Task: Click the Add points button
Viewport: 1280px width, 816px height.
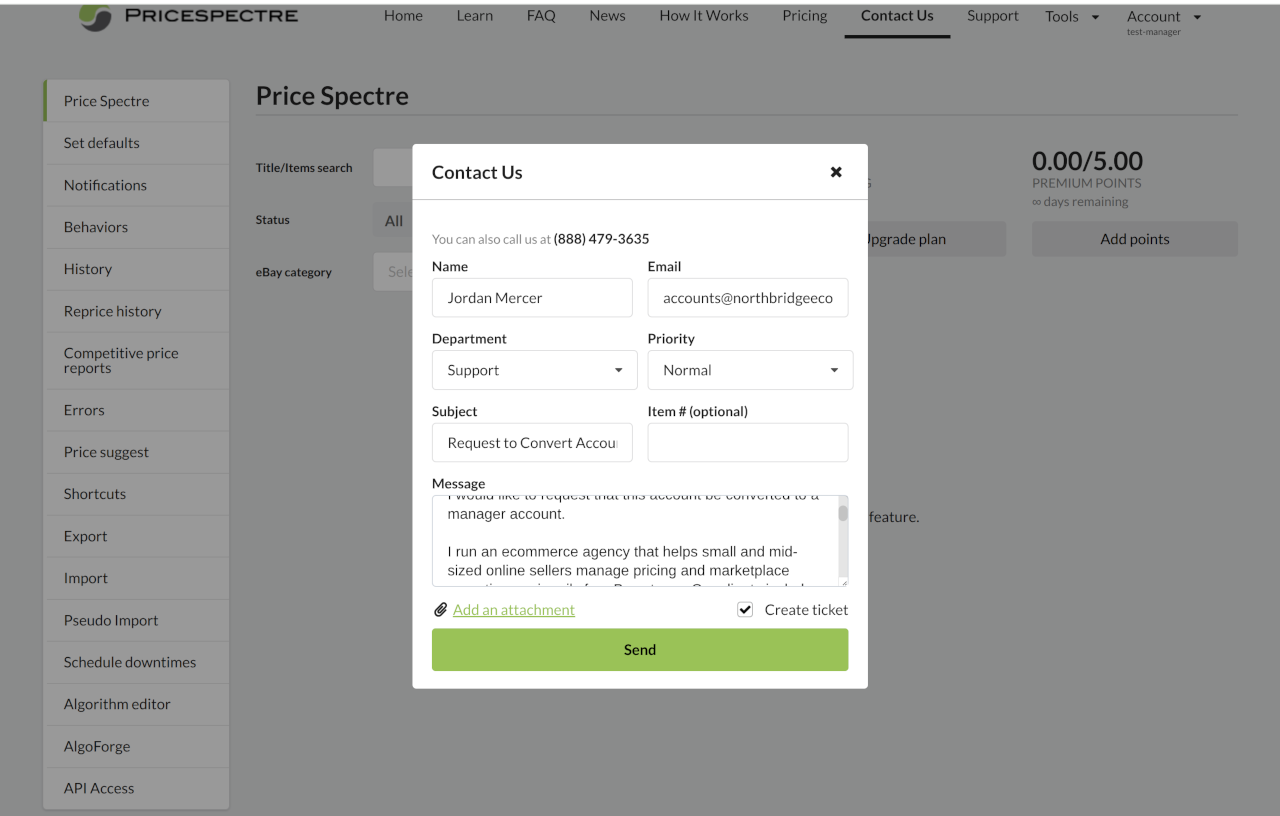Action: 1134,239
